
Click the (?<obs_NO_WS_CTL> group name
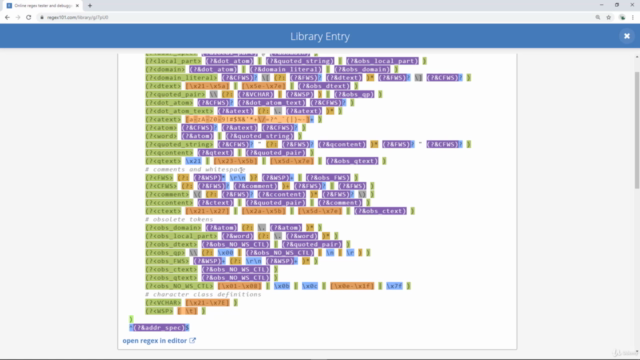point(179,286)
